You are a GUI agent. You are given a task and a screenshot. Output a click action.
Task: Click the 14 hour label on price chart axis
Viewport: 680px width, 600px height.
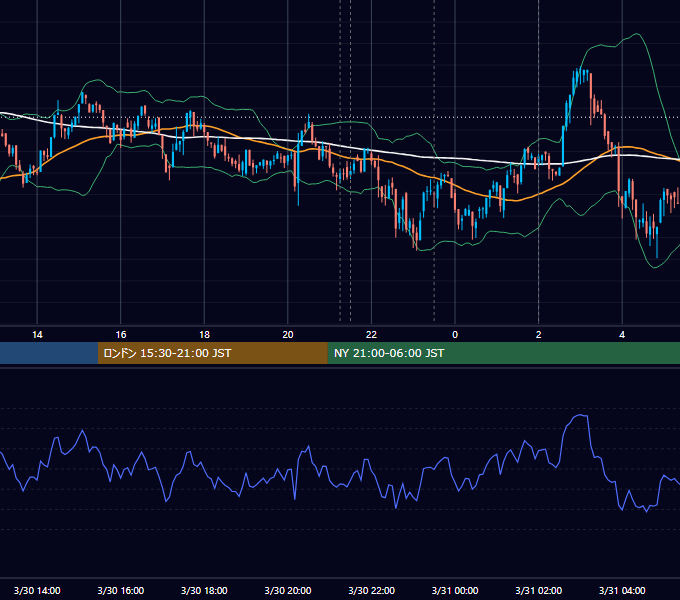point(37,335)
